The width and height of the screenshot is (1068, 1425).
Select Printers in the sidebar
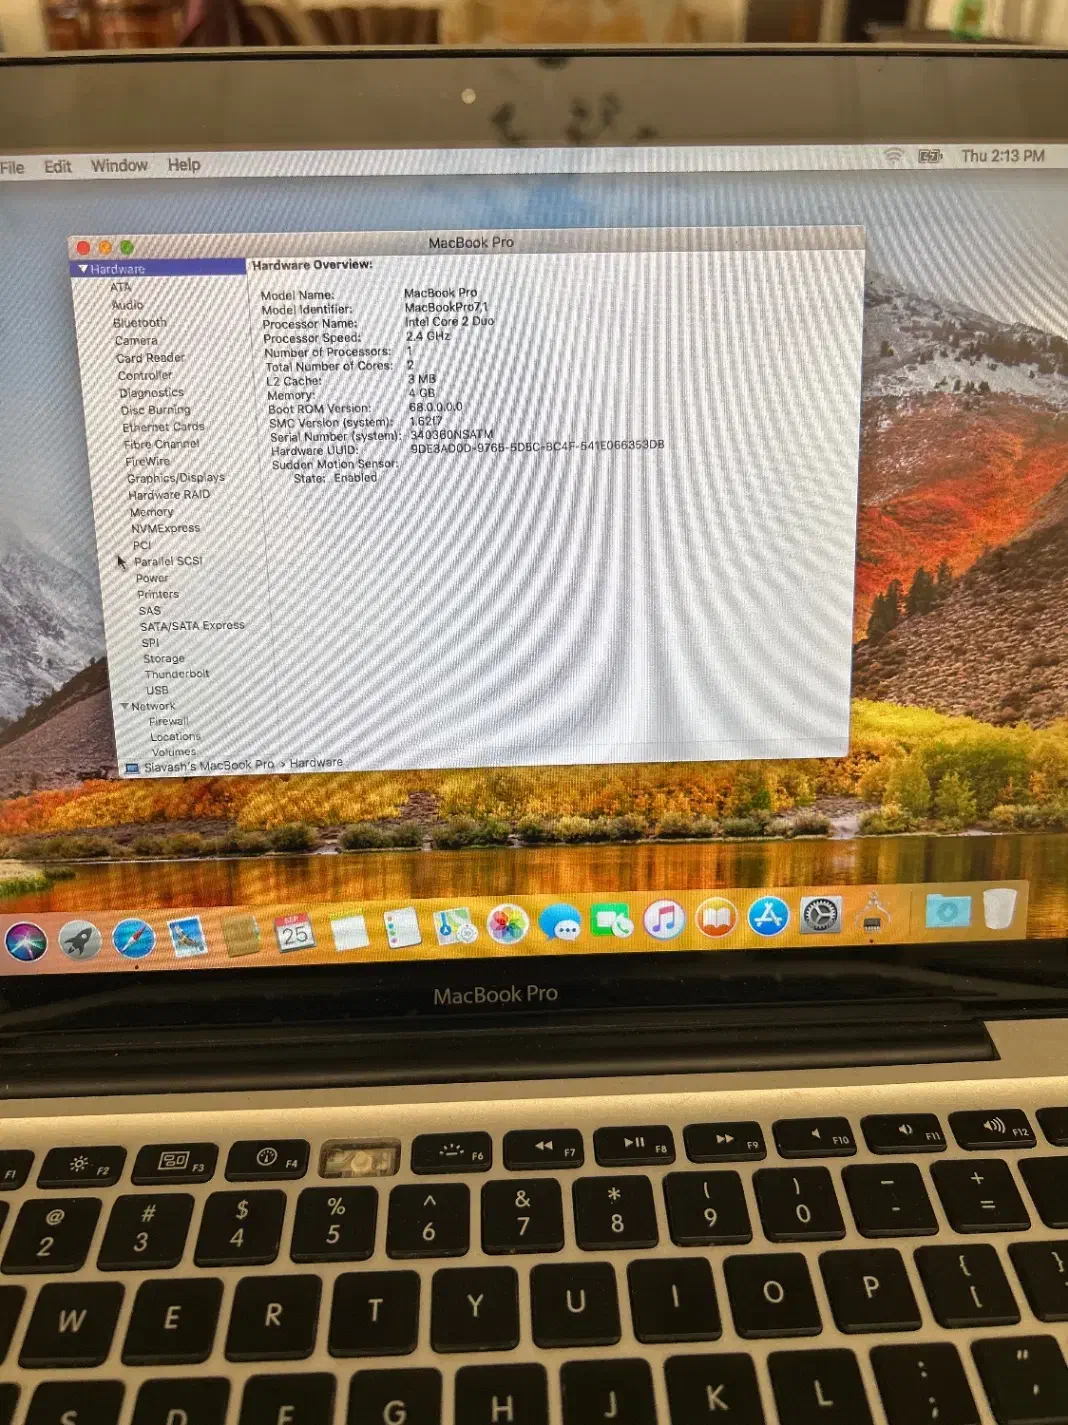158,594
